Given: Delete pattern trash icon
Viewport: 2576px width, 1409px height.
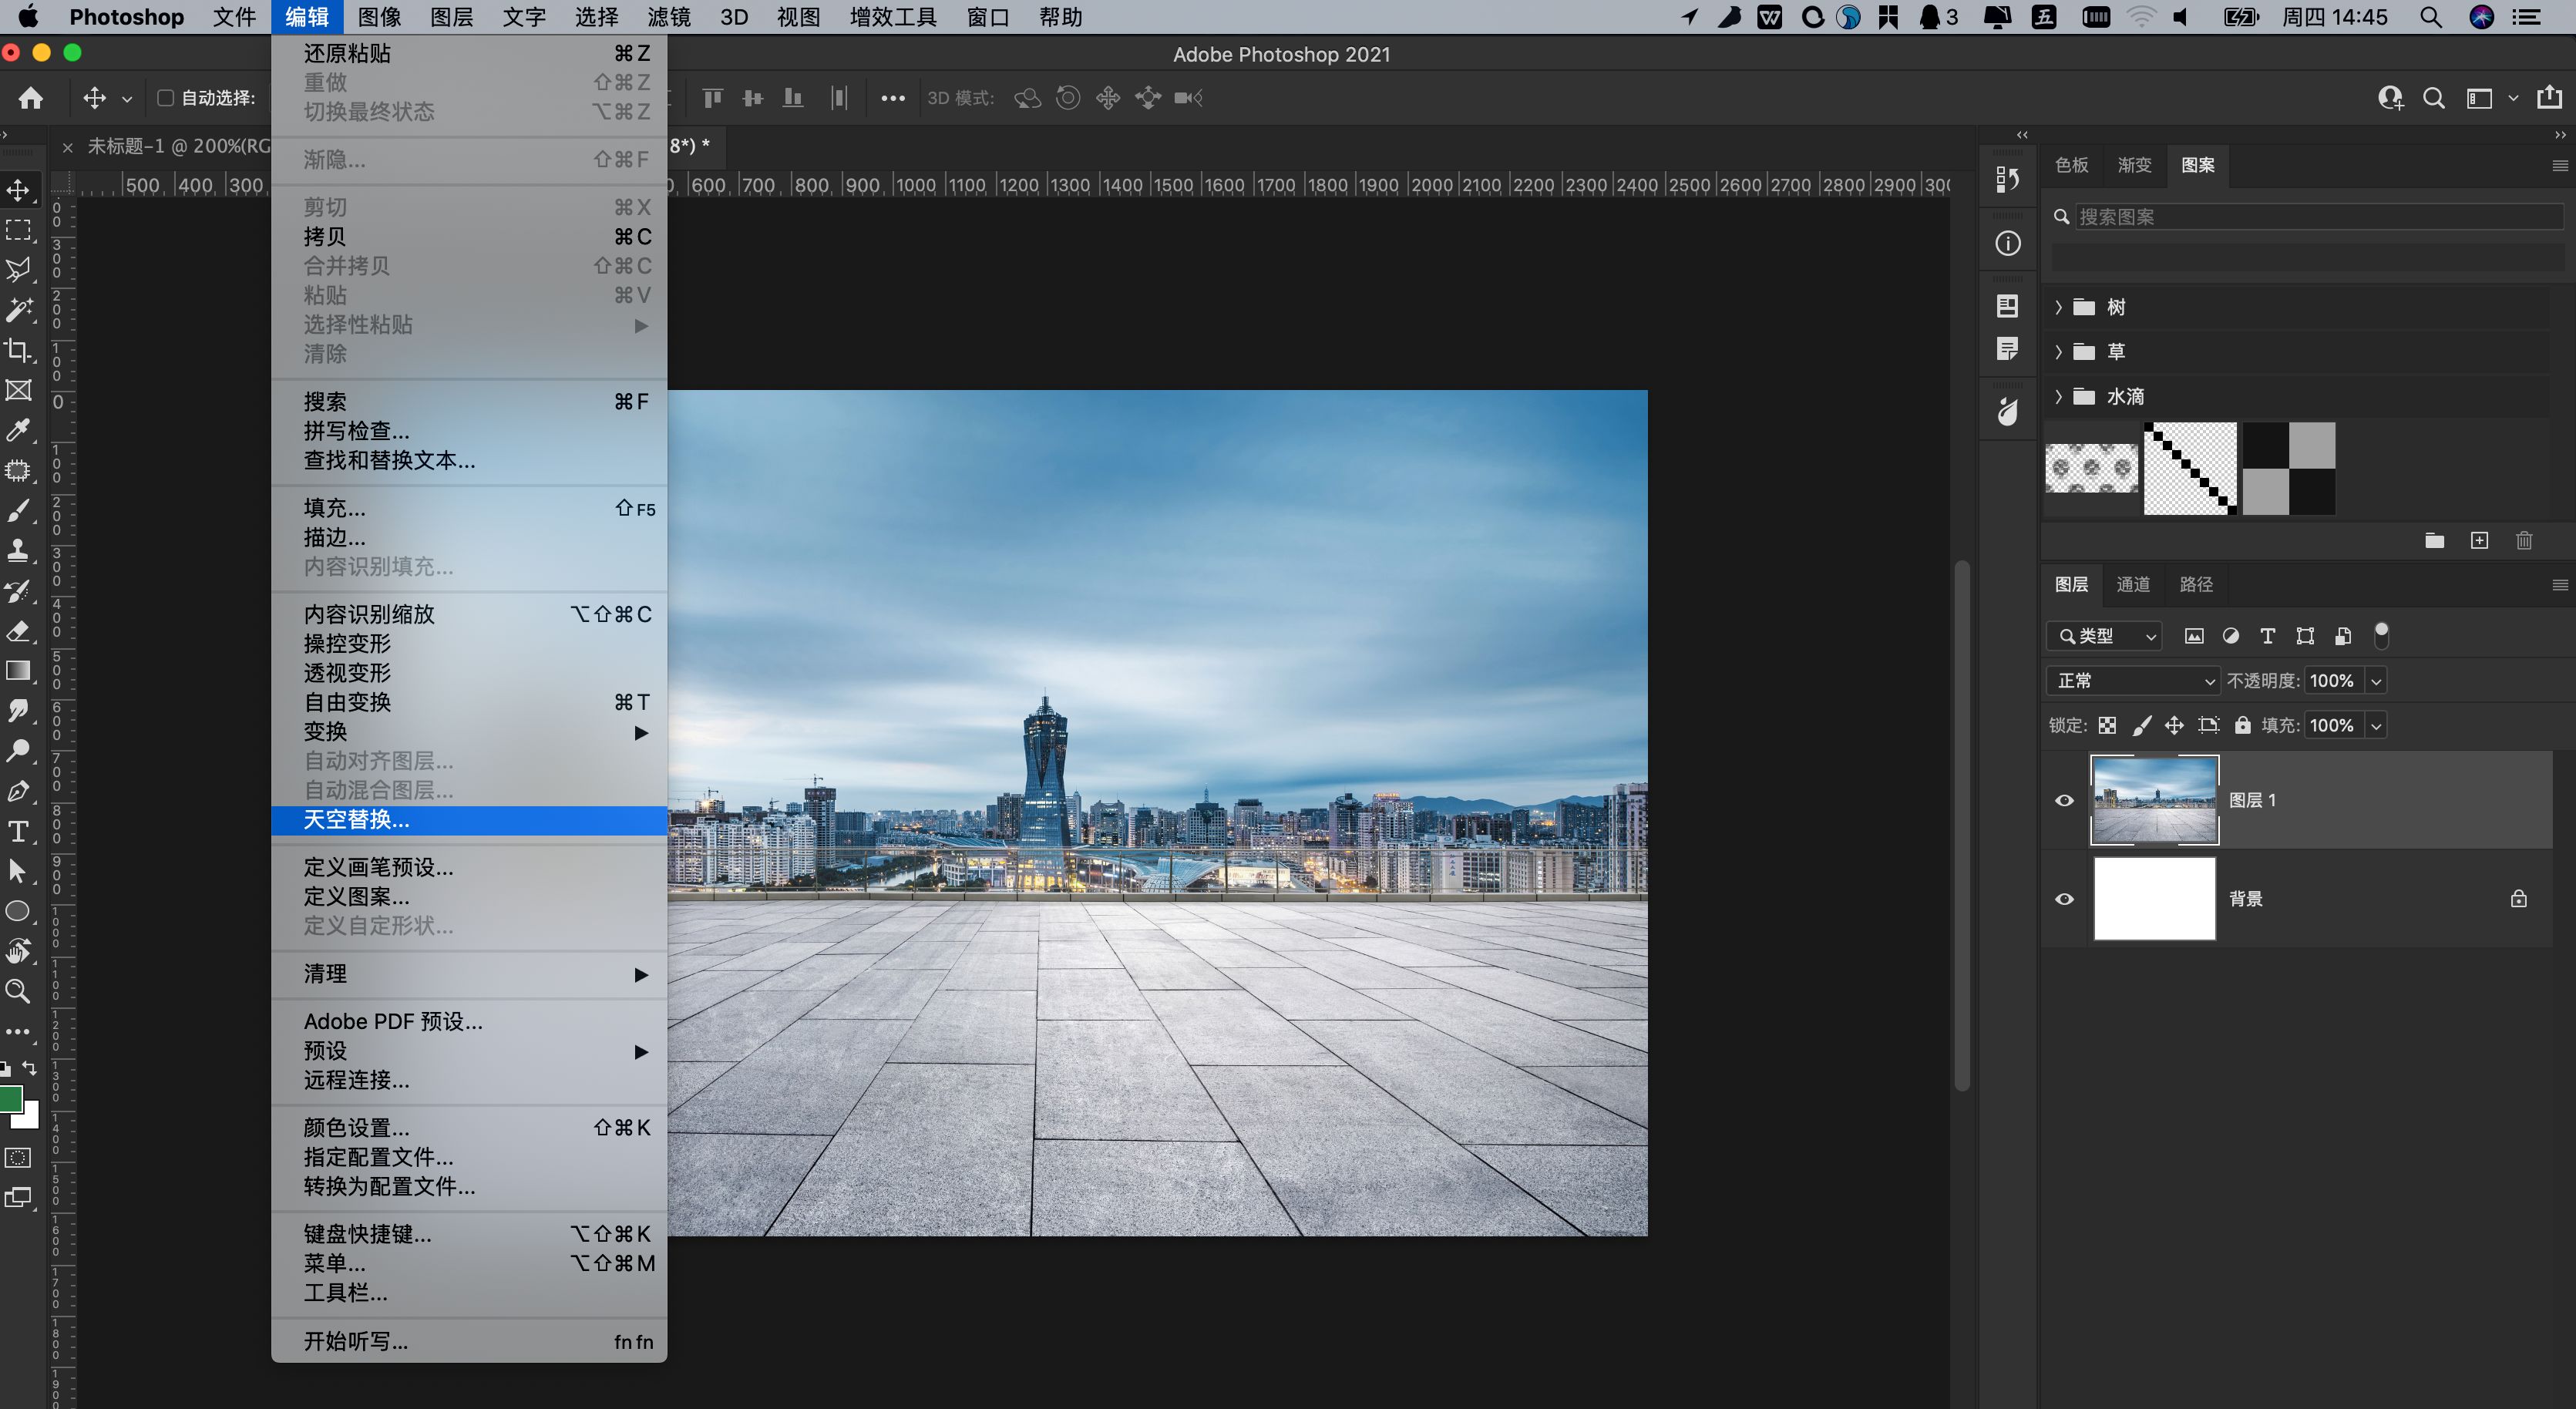Looking at the screenshot, I should point(2524,540).
